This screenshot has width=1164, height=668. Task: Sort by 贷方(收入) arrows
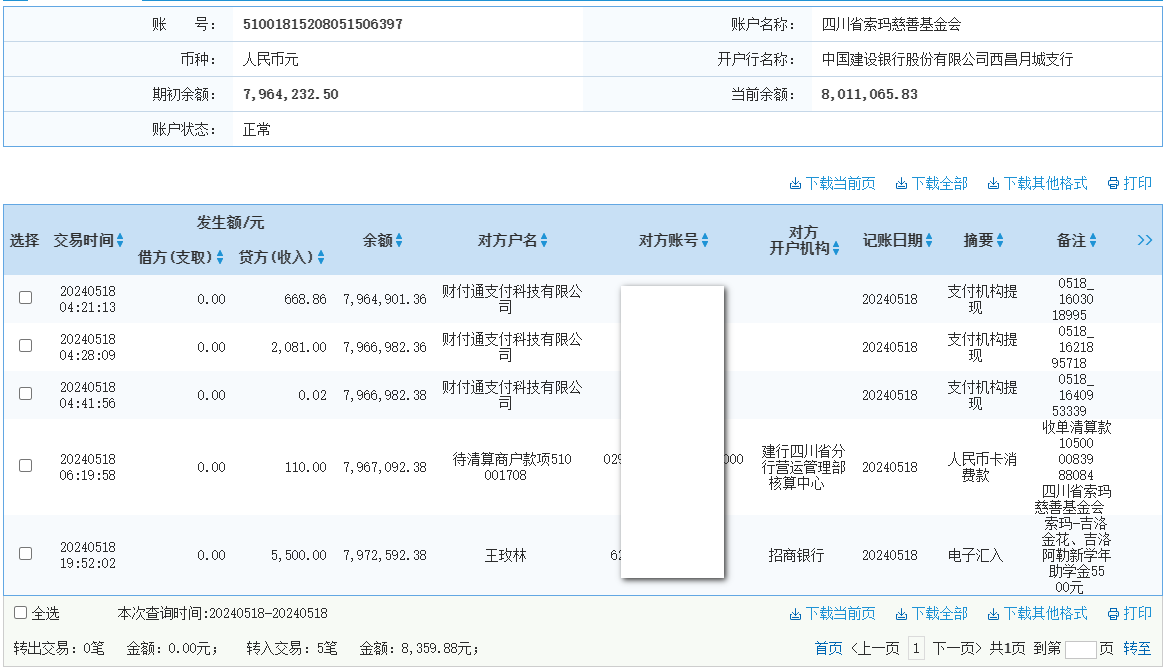coord(321,257)
